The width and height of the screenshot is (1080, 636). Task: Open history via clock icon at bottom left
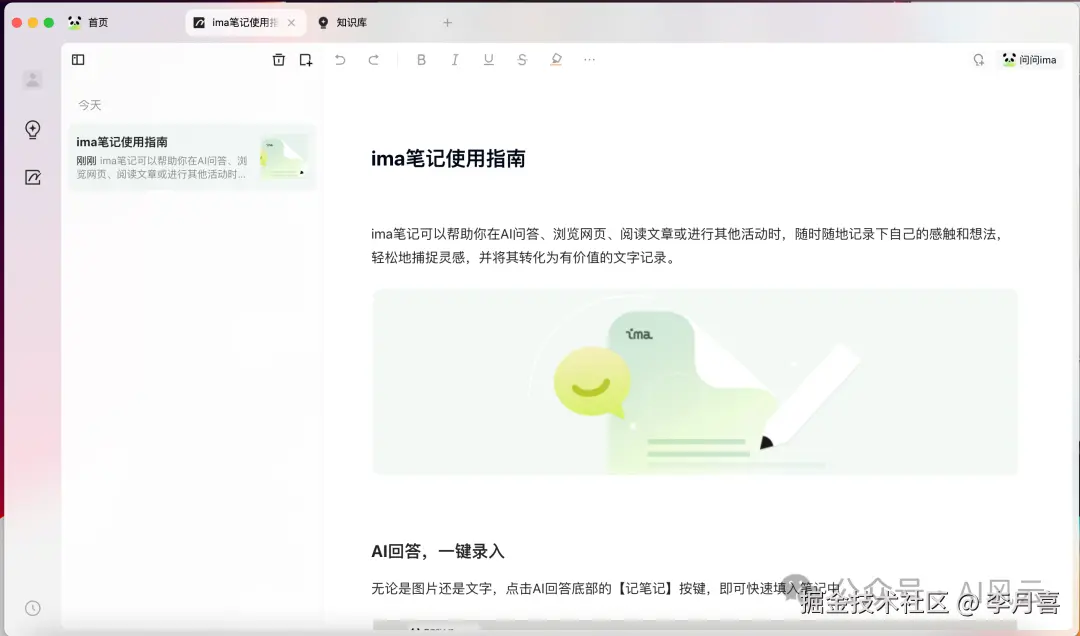[x=31, y=607]
